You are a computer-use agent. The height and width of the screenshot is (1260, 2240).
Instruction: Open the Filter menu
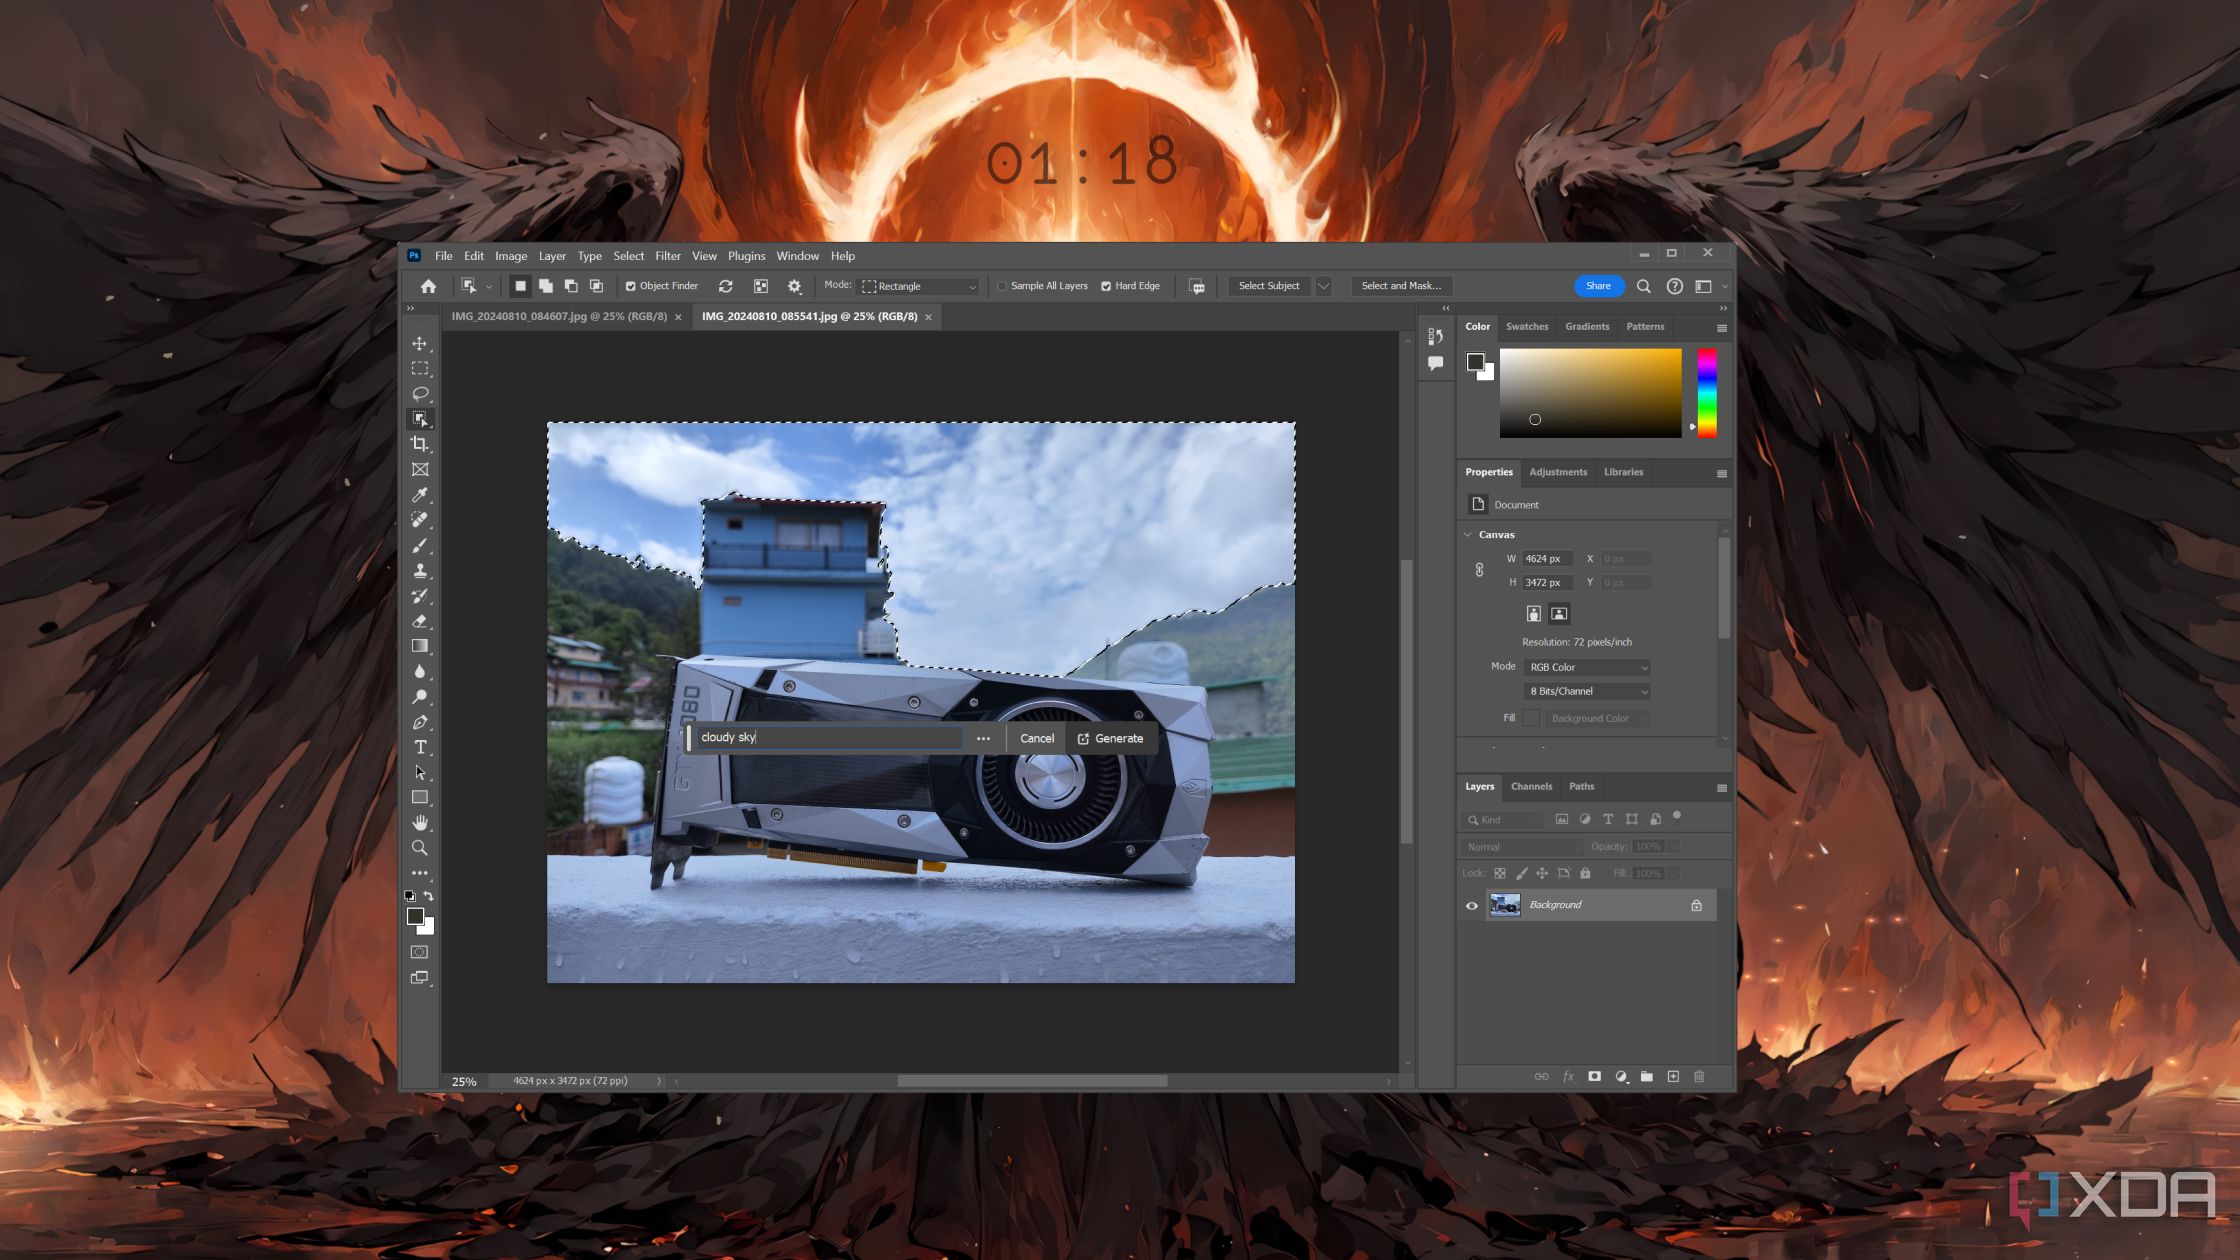(x=668, y=254)
